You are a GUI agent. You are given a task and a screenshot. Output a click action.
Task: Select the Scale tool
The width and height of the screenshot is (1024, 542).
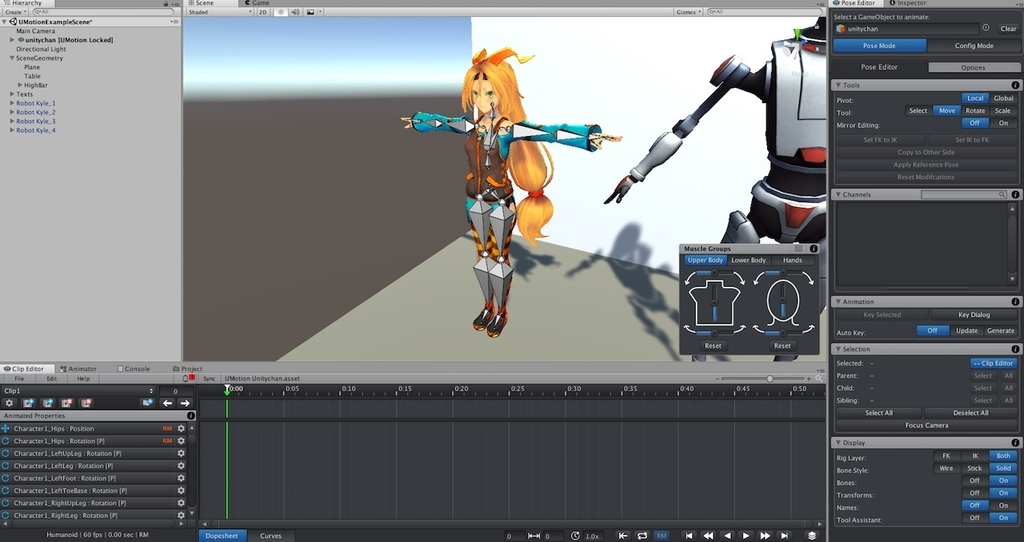1002,110
